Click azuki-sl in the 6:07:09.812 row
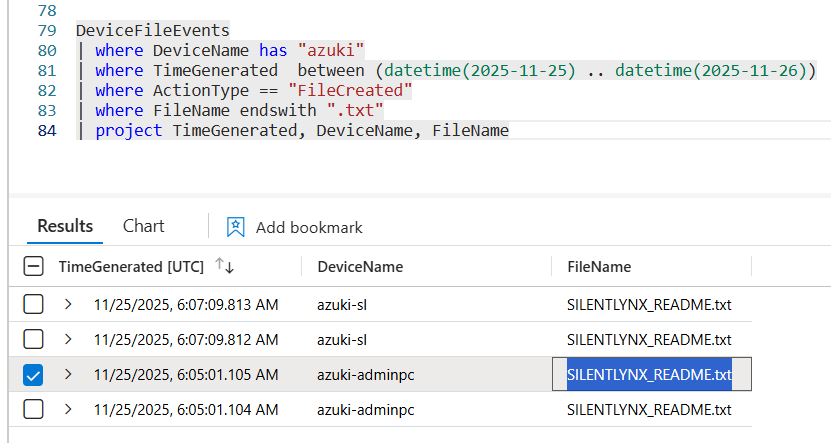 pyautogui.click(x=342, y=340)
